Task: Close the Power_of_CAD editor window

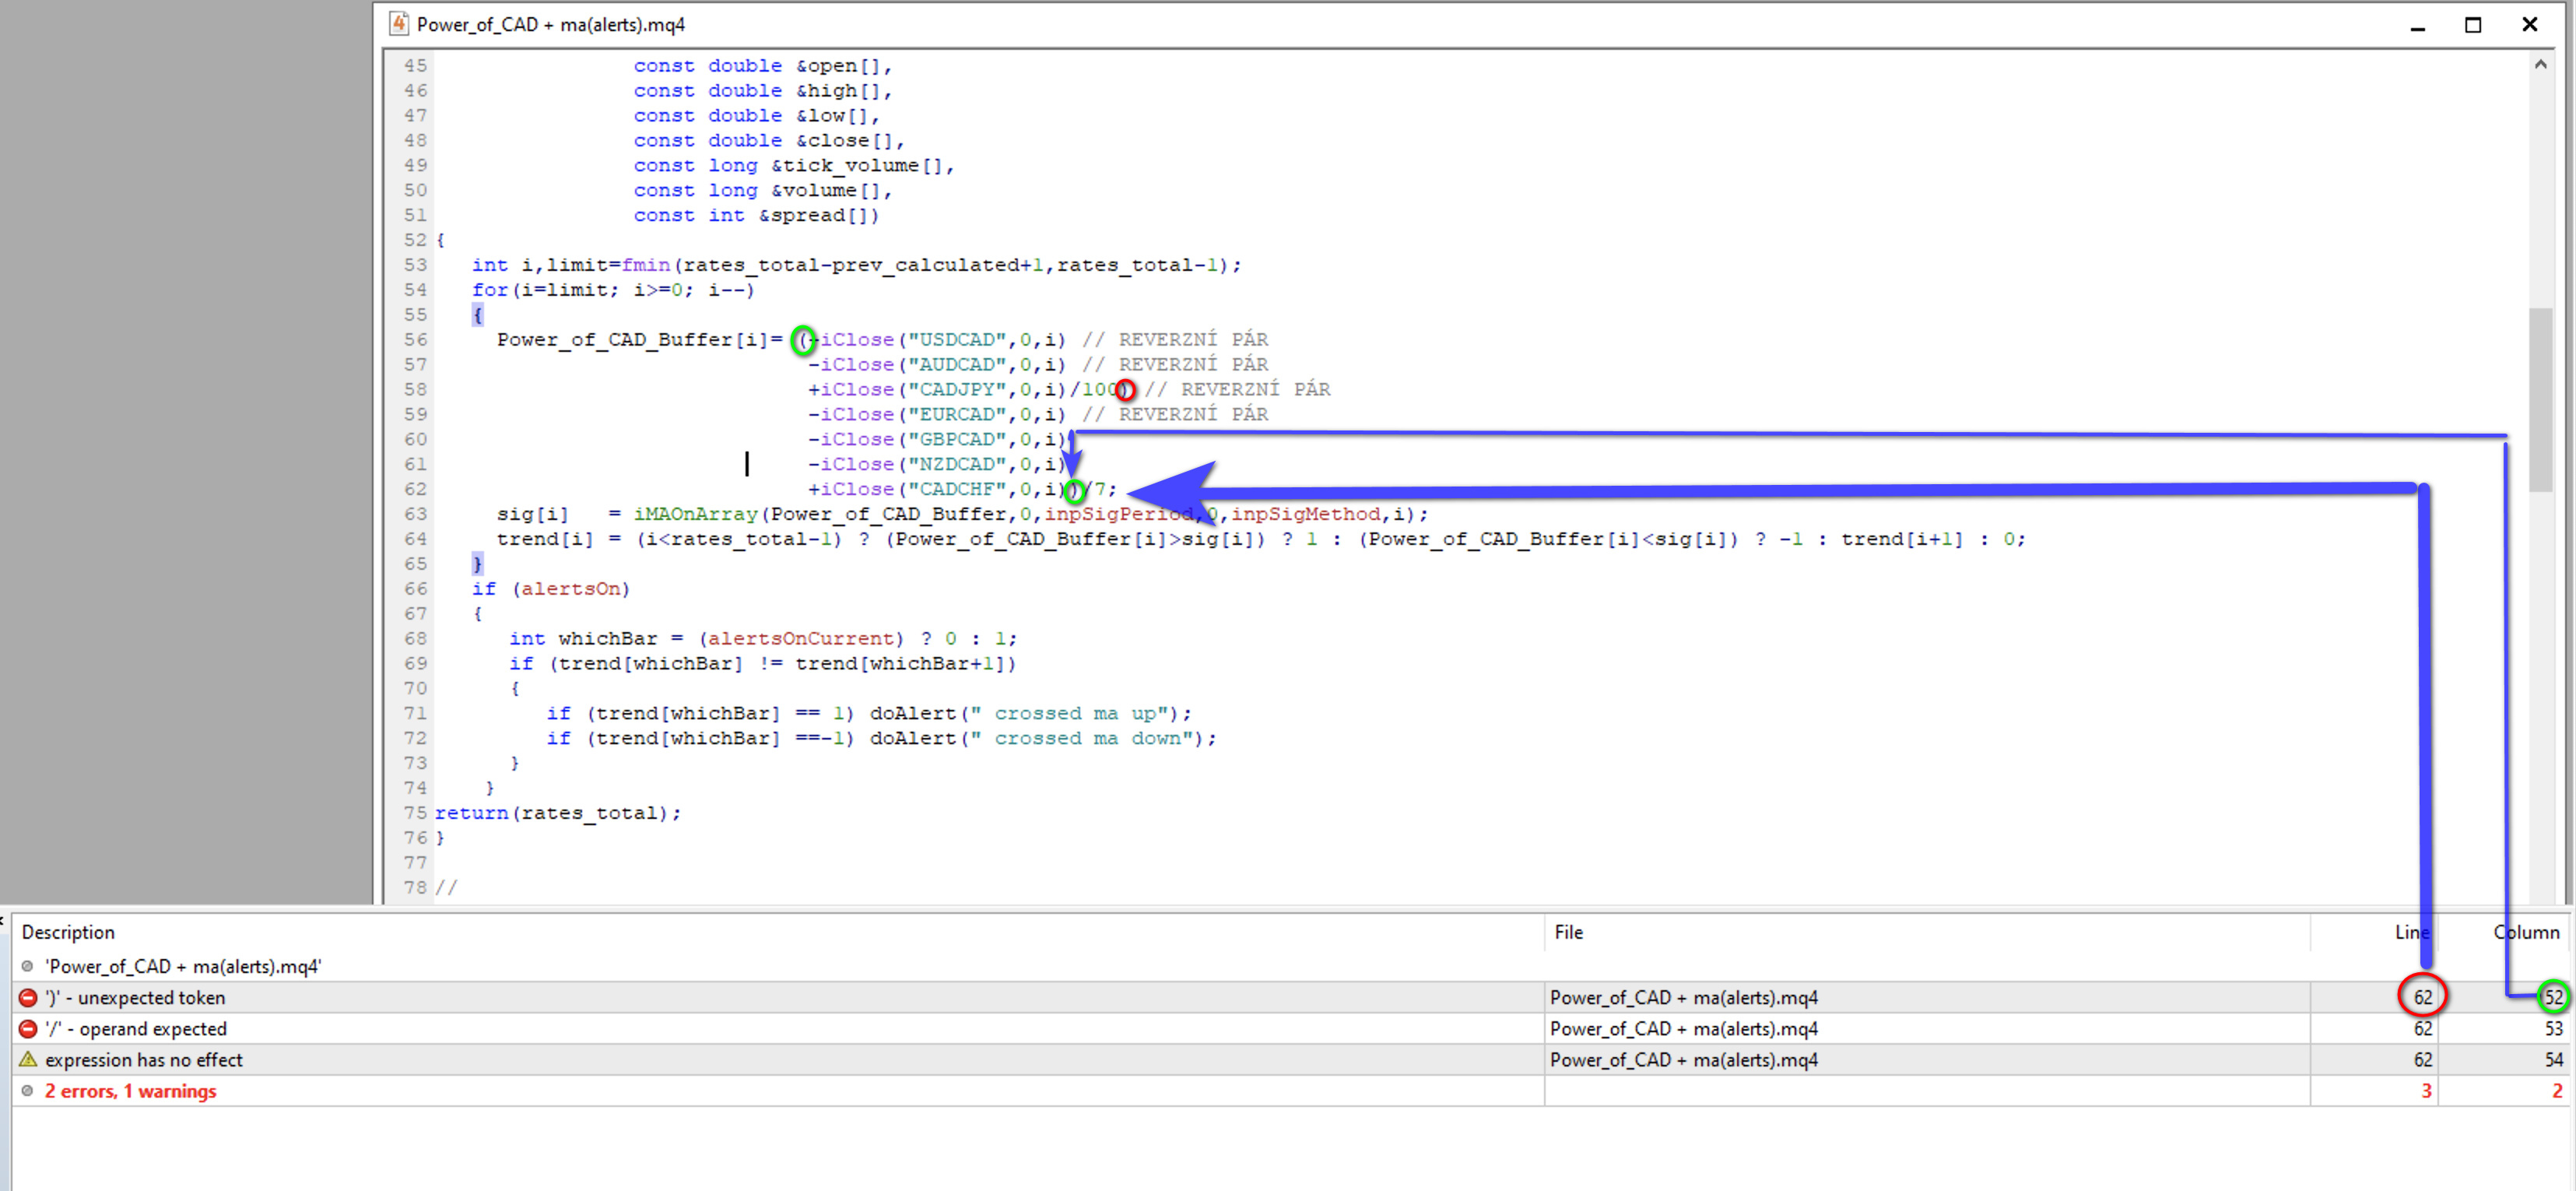Action: click(x=2530, y=25)
